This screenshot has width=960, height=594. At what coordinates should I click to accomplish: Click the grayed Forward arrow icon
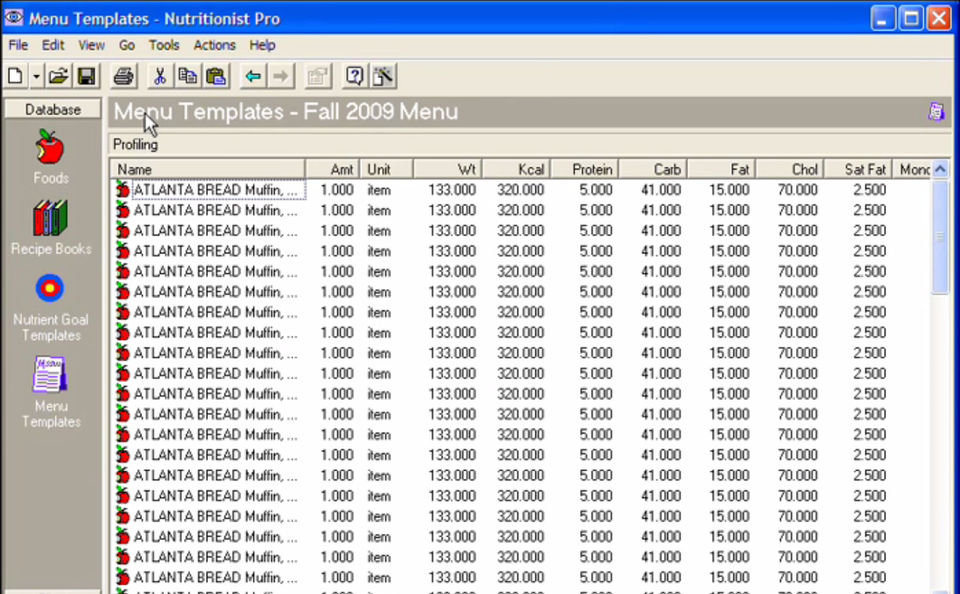[280, 77]
